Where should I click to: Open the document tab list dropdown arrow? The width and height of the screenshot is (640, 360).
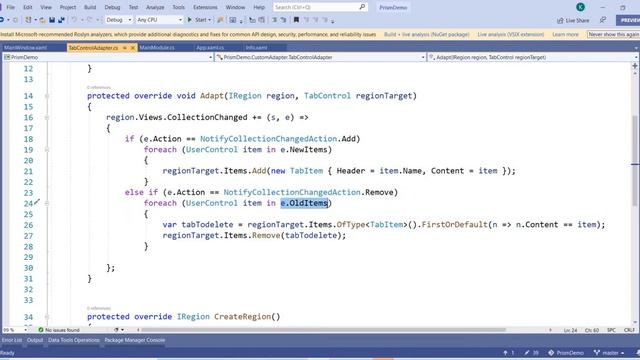tap(636, 48)
